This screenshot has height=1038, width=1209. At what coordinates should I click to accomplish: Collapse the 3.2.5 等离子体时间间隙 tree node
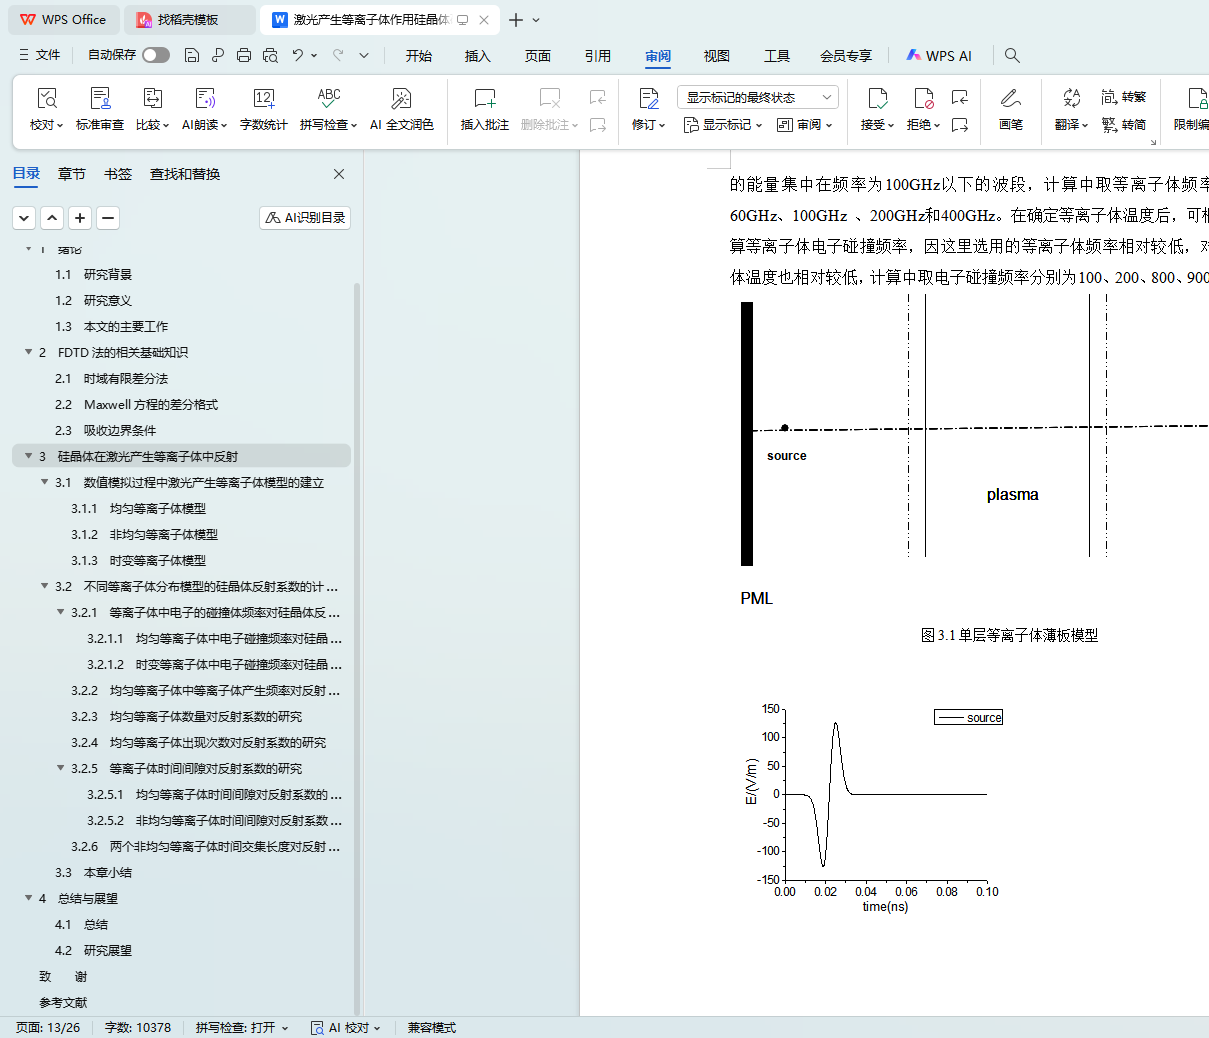pos(61,768)
